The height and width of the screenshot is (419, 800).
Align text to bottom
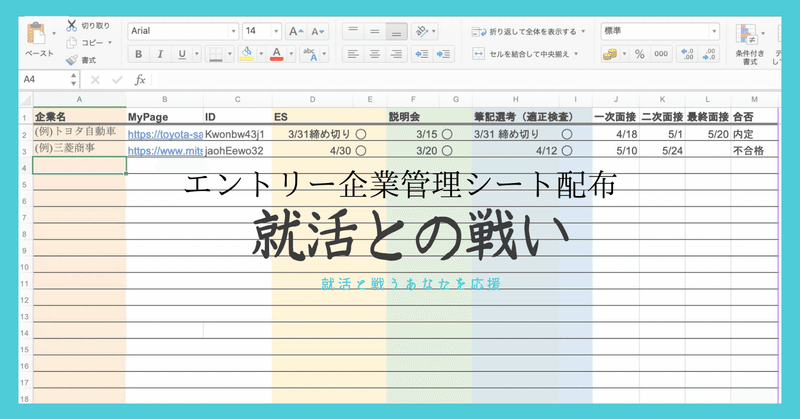click(x=396, y=32)
